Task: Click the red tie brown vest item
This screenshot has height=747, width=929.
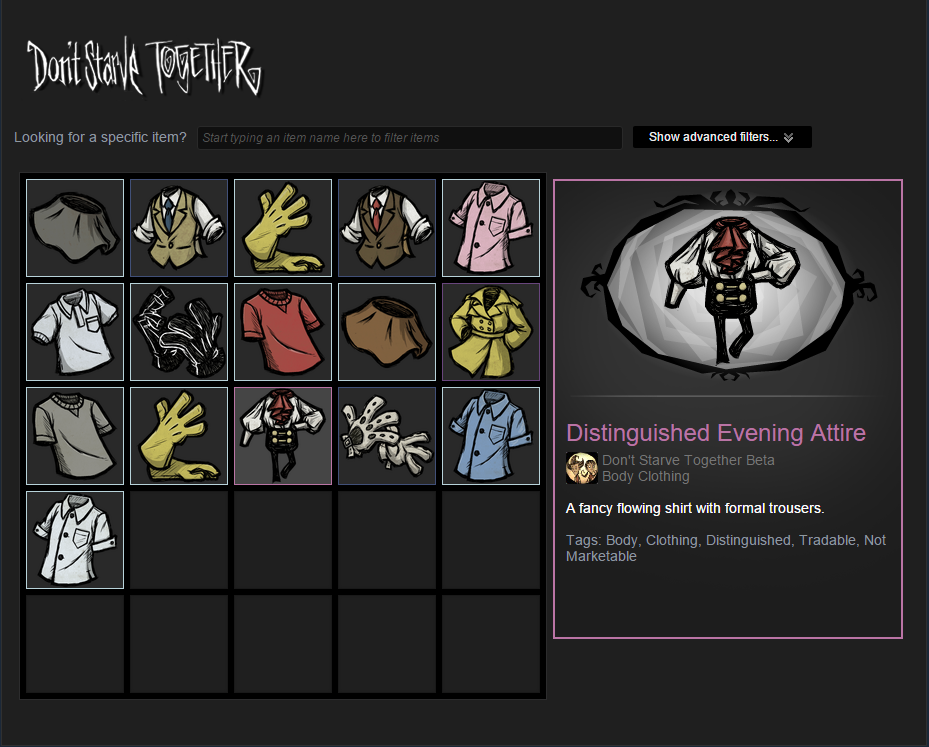Action: (387, 228)
